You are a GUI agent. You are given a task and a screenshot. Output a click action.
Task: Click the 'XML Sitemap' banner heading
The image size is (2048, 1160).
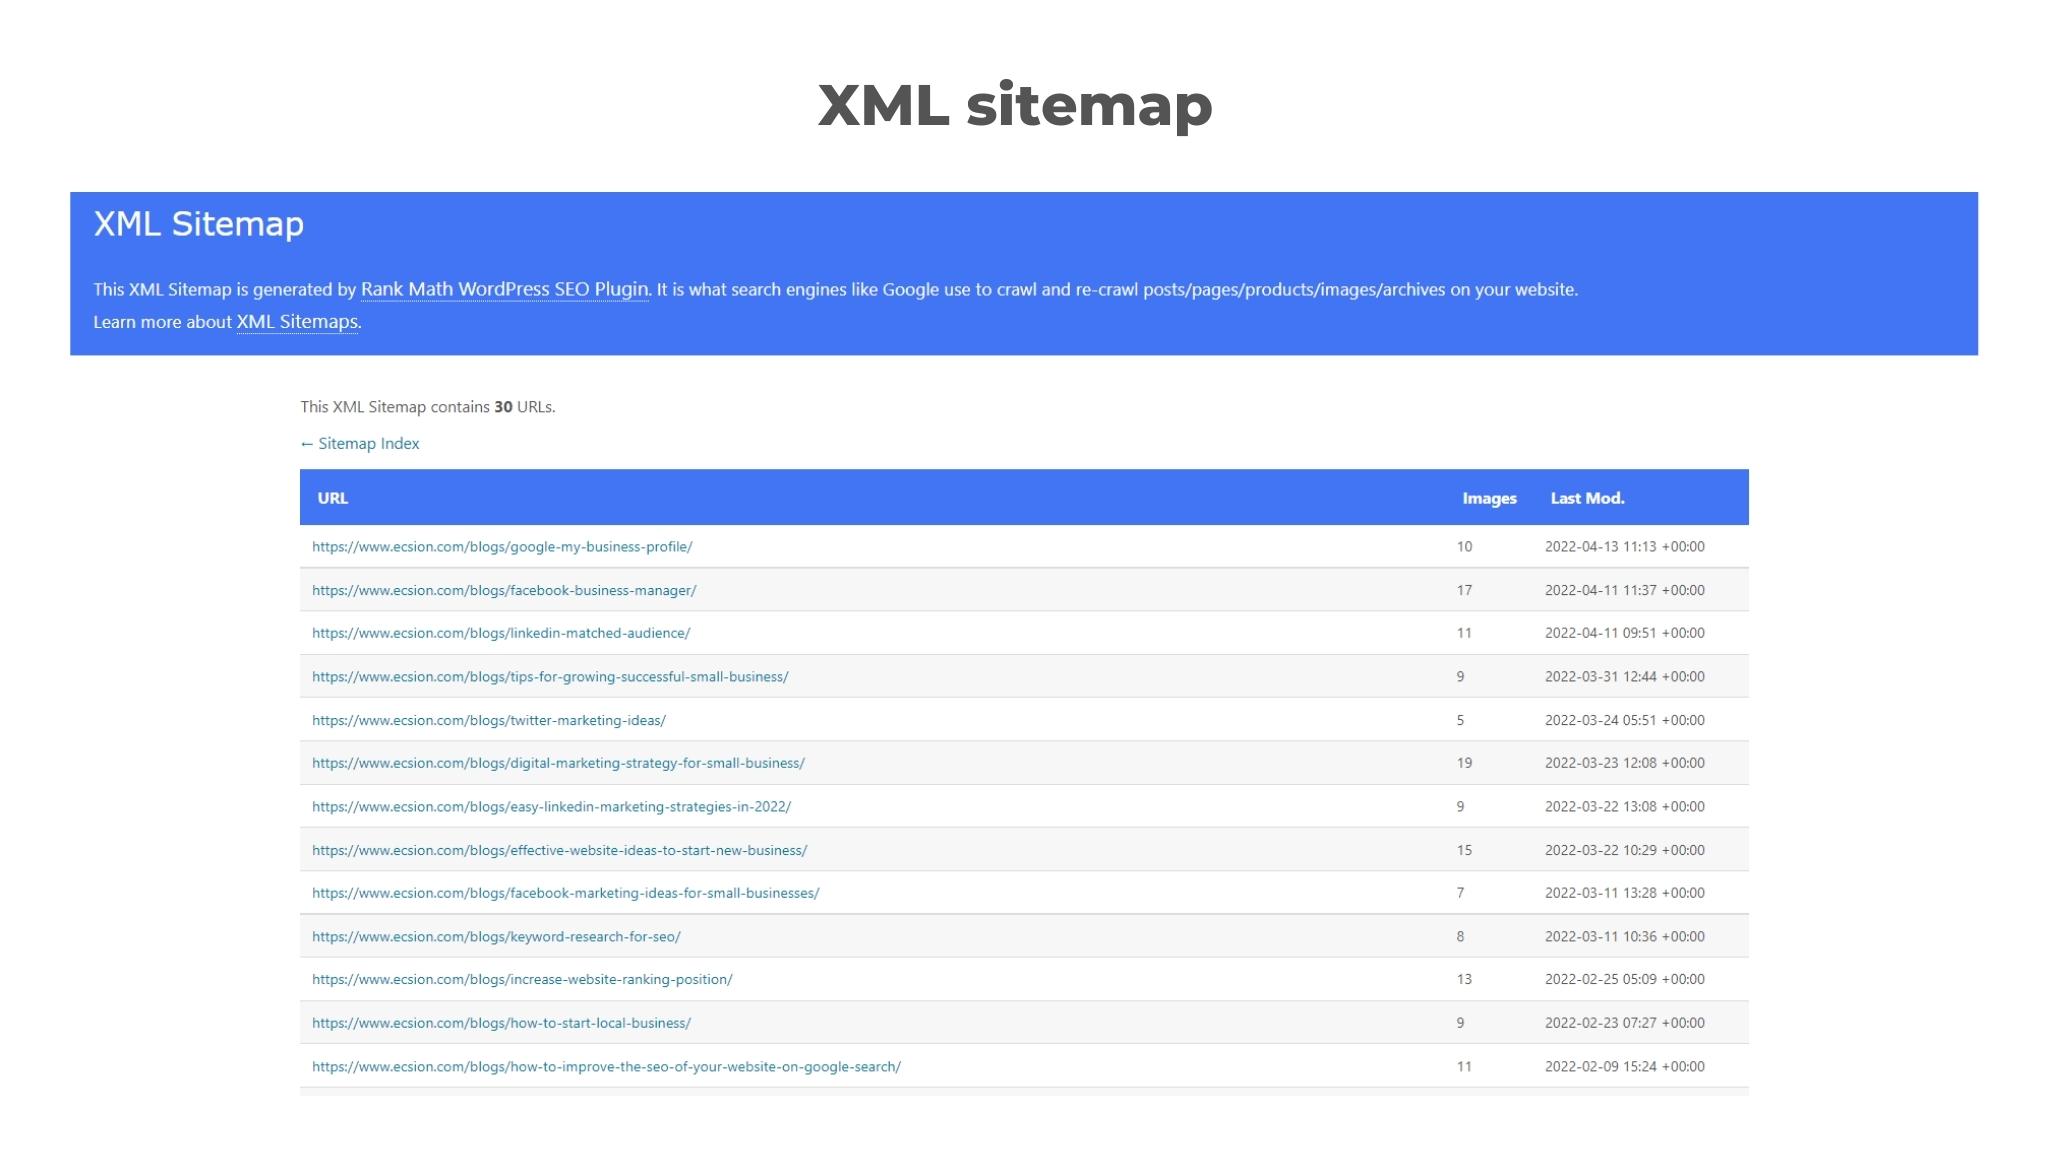click(199, 224)
